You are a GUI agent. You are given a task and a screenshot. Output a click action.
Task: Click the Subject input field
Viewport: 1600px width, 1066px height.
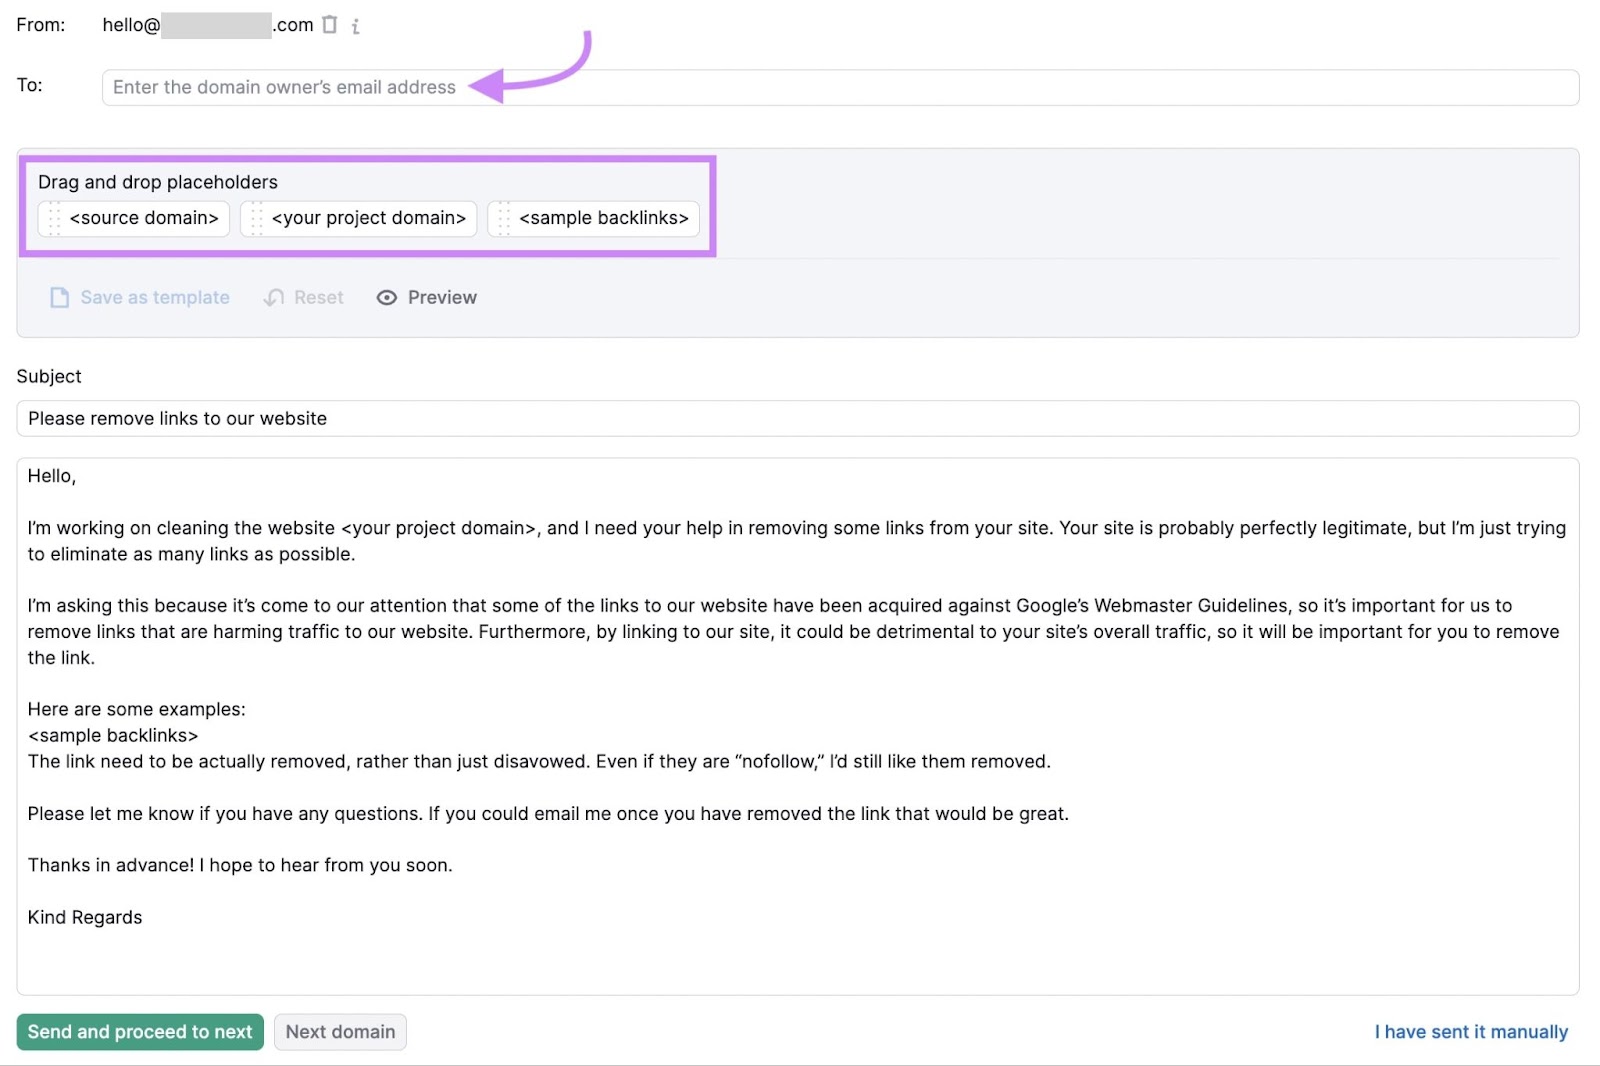pos(798,418)
